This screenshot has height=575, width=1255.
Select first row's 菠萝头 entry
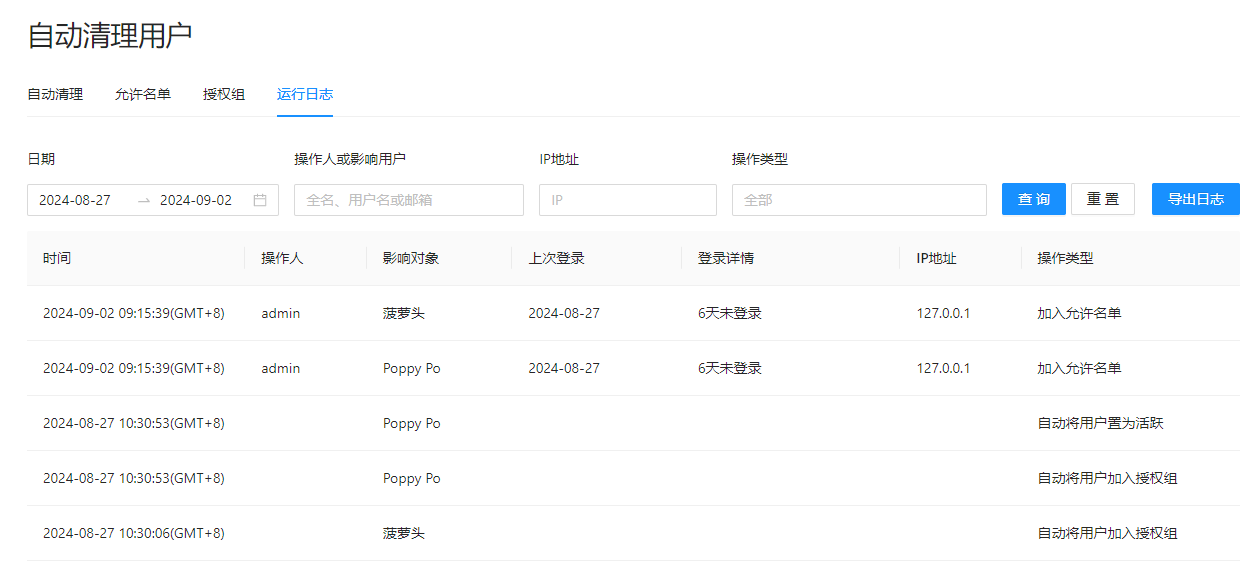coord(404,313)
